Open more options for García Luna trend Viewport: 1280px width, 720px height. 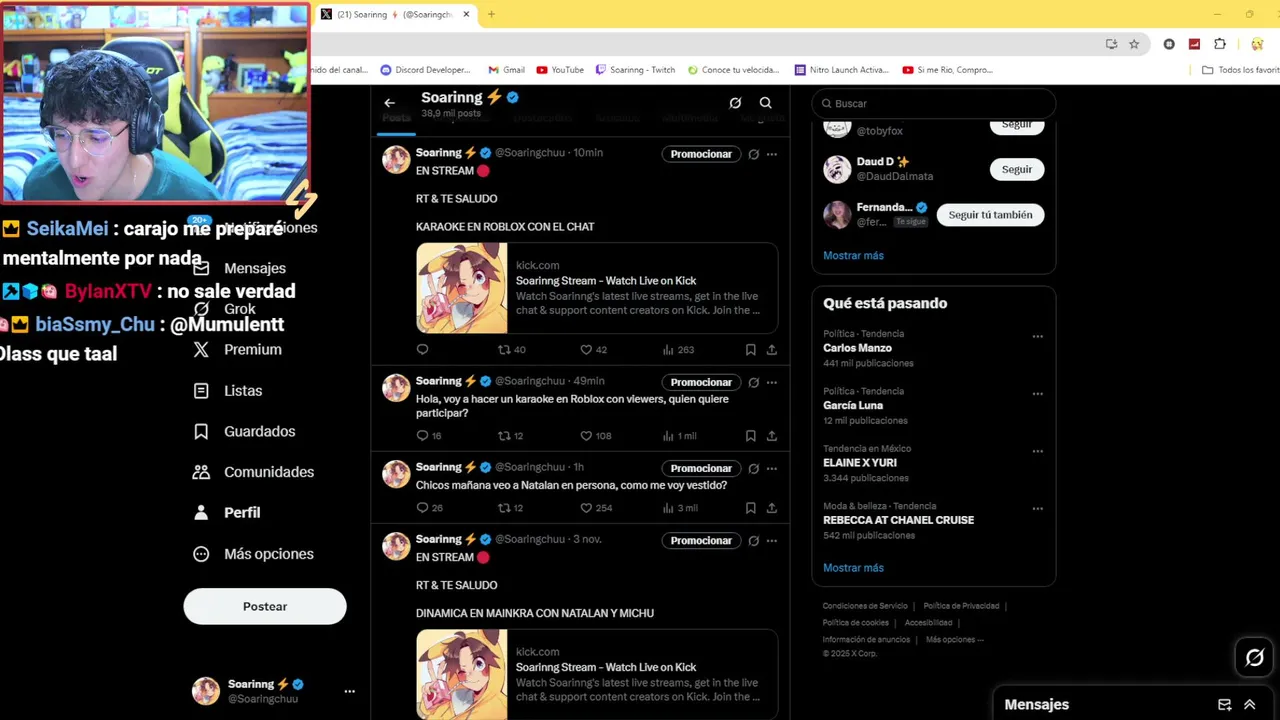[x=1037, y=394]
